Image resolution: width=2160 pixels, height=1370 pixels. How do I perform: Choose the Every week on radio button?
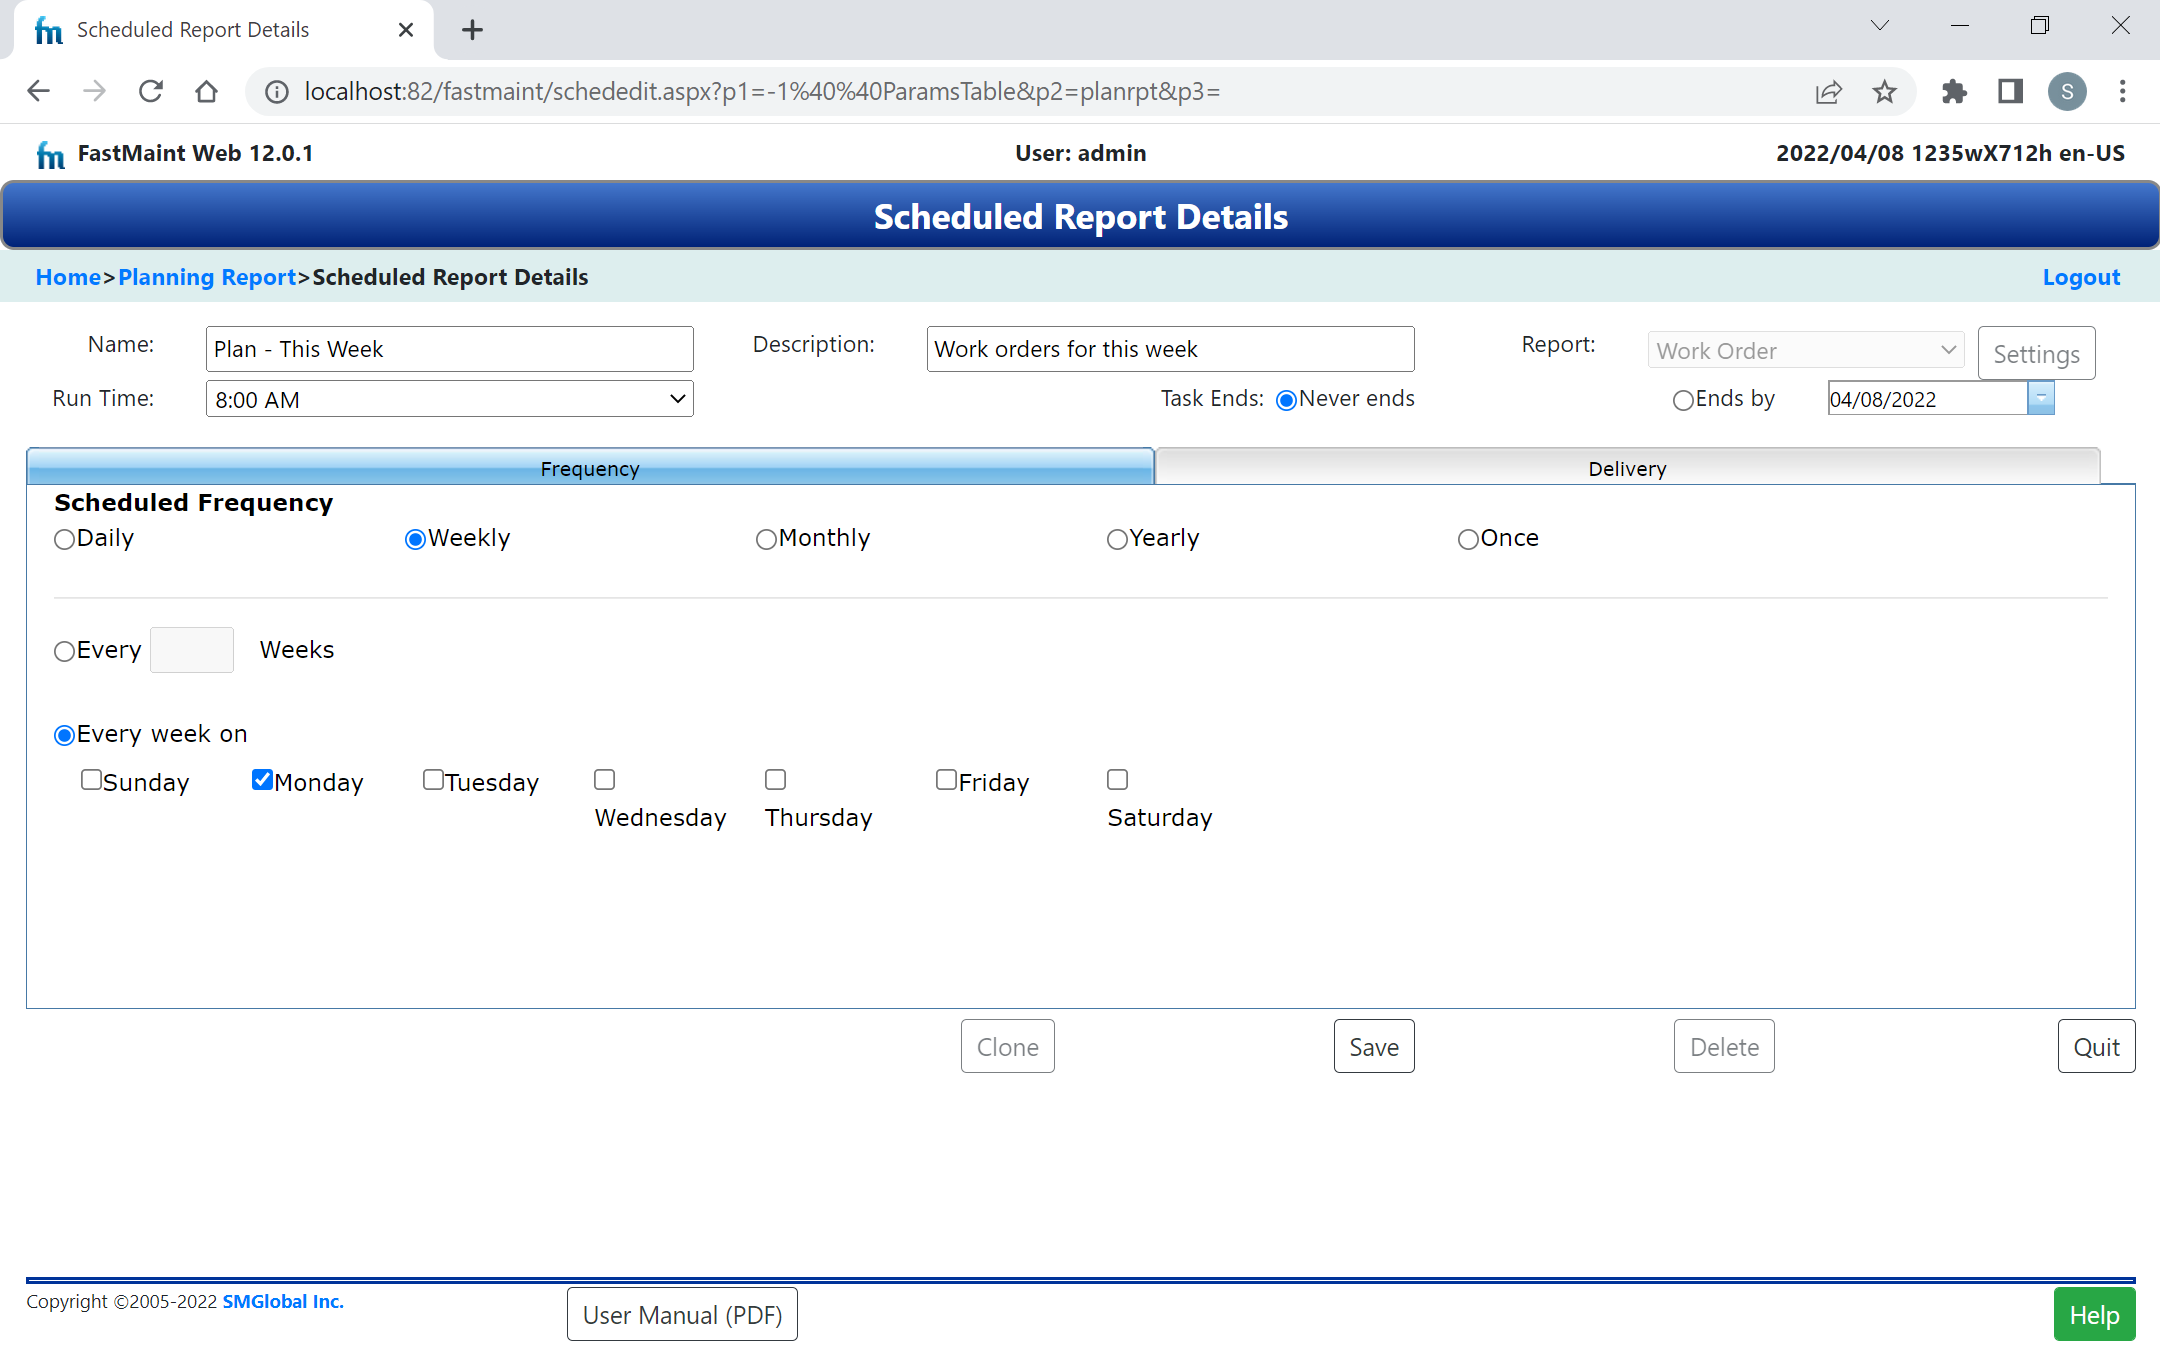click(x=65, y=736)
